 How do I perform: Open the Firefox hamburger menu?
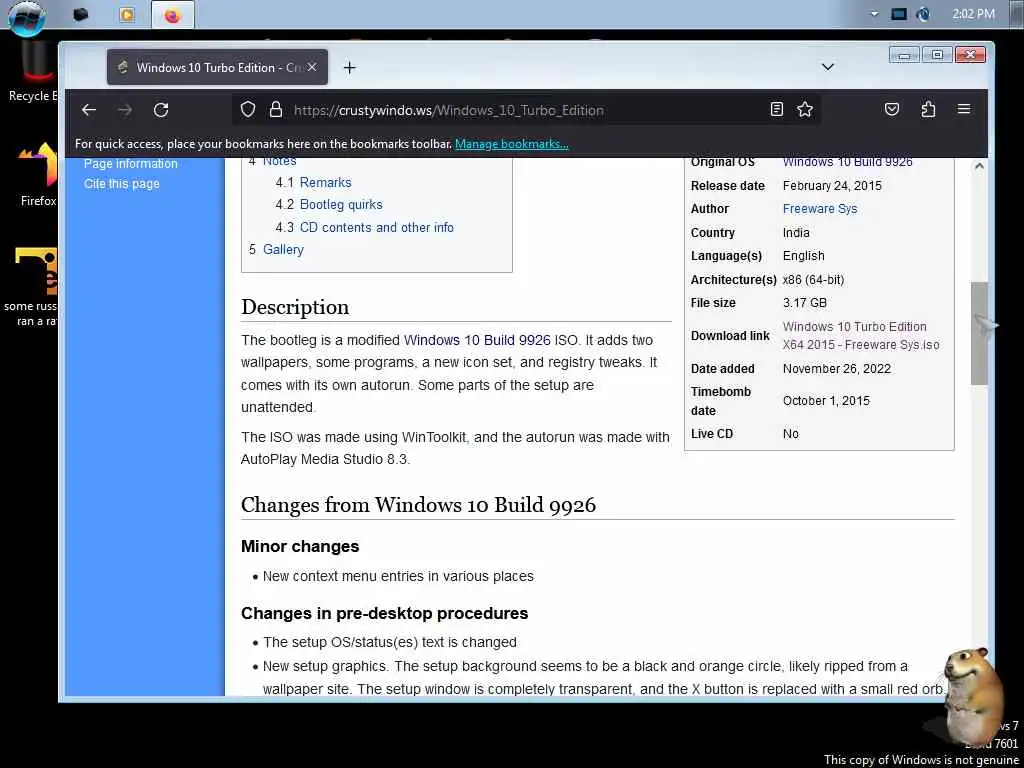click(x=964, y=109)
